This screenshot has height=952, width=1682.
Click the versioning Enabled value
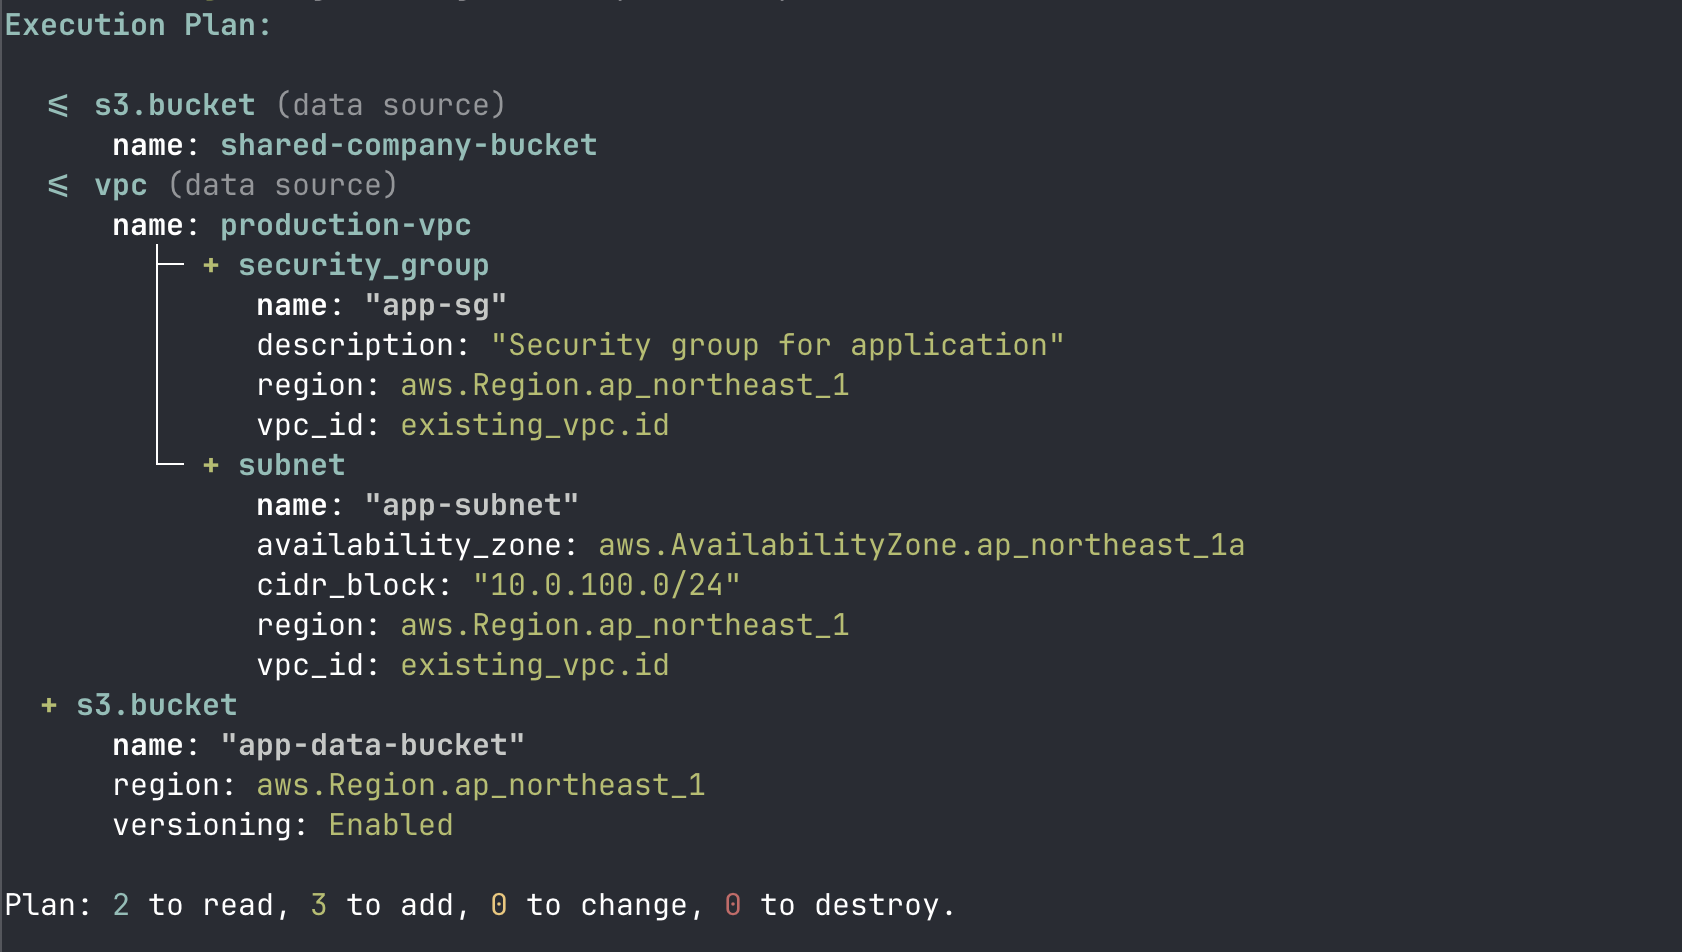390,825
